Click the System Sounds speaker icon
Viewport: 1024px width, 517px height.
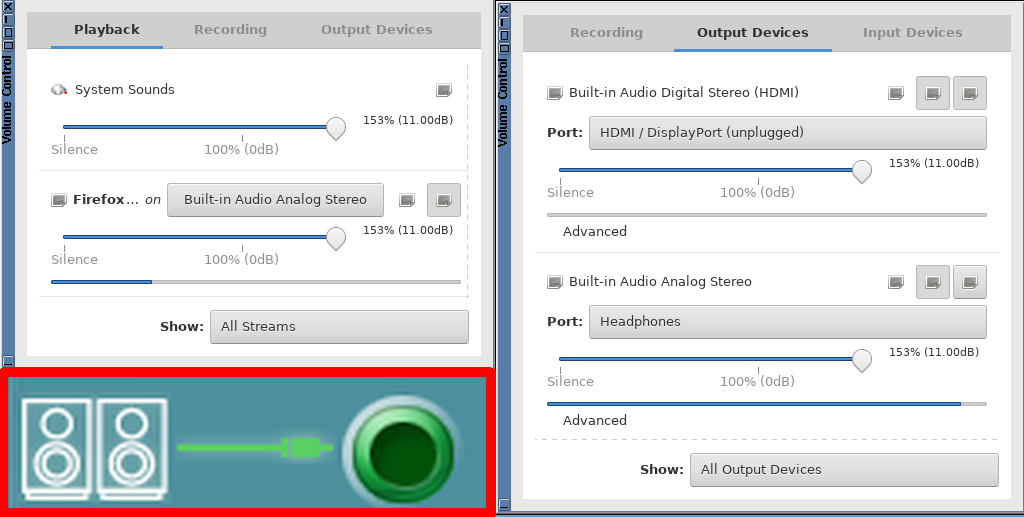pyautogui.click(x=59, y=90)
